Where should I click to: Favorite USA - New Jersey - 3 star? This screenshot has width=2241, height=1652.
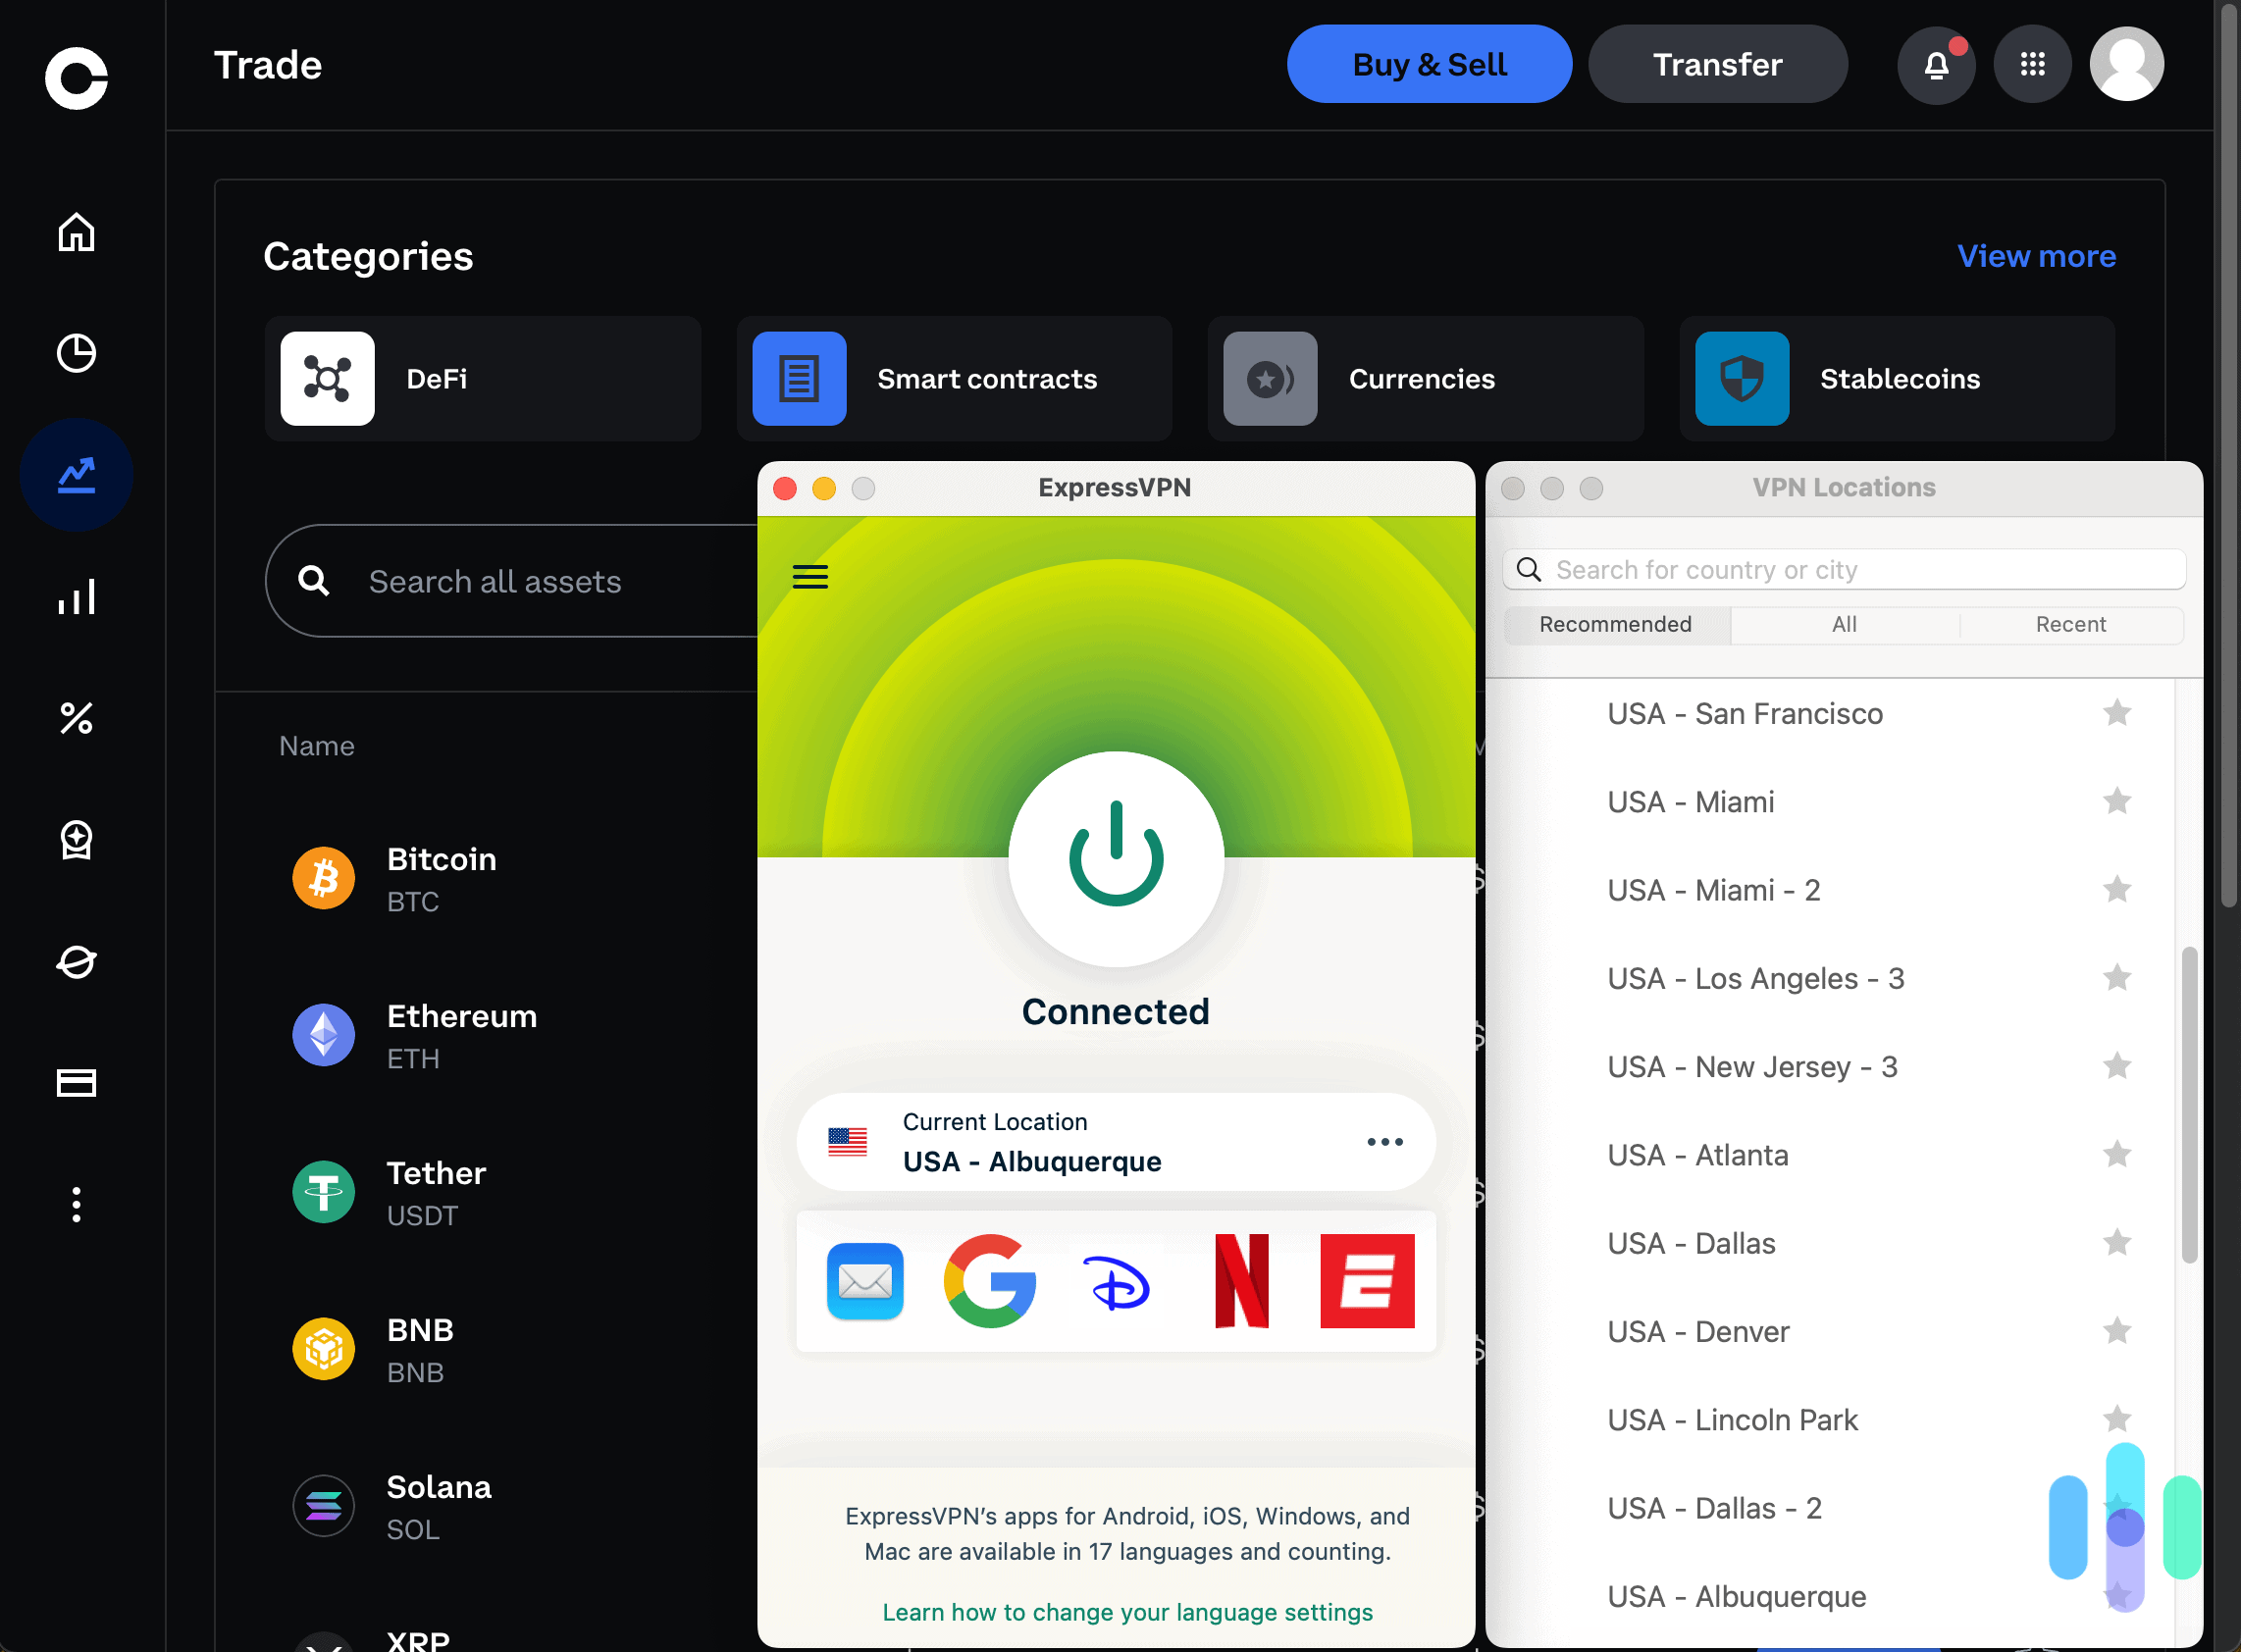click(2117, 1066)
